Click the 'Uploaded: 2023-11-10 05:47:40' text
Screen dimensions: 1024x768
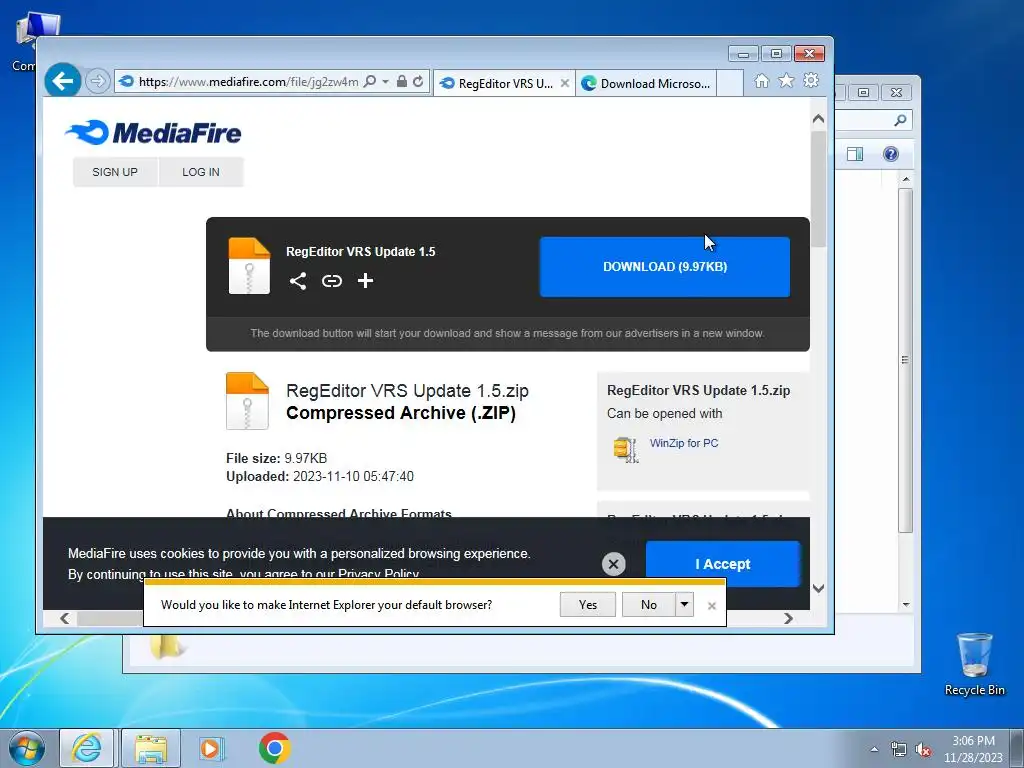tap(320, 476)
